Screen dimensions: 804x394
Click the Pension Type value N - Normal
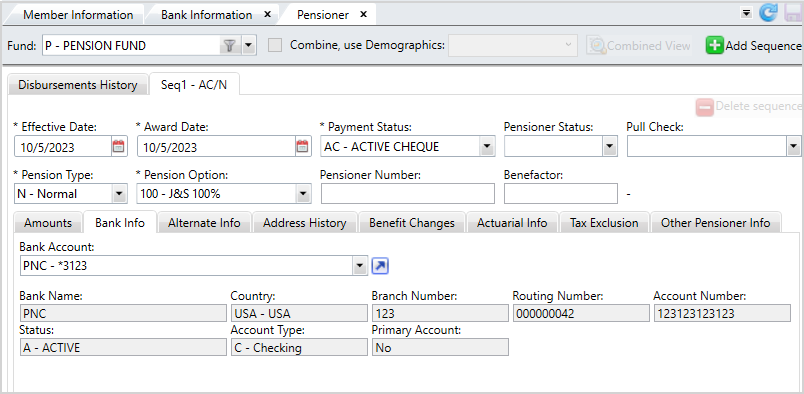pos(47,194)
